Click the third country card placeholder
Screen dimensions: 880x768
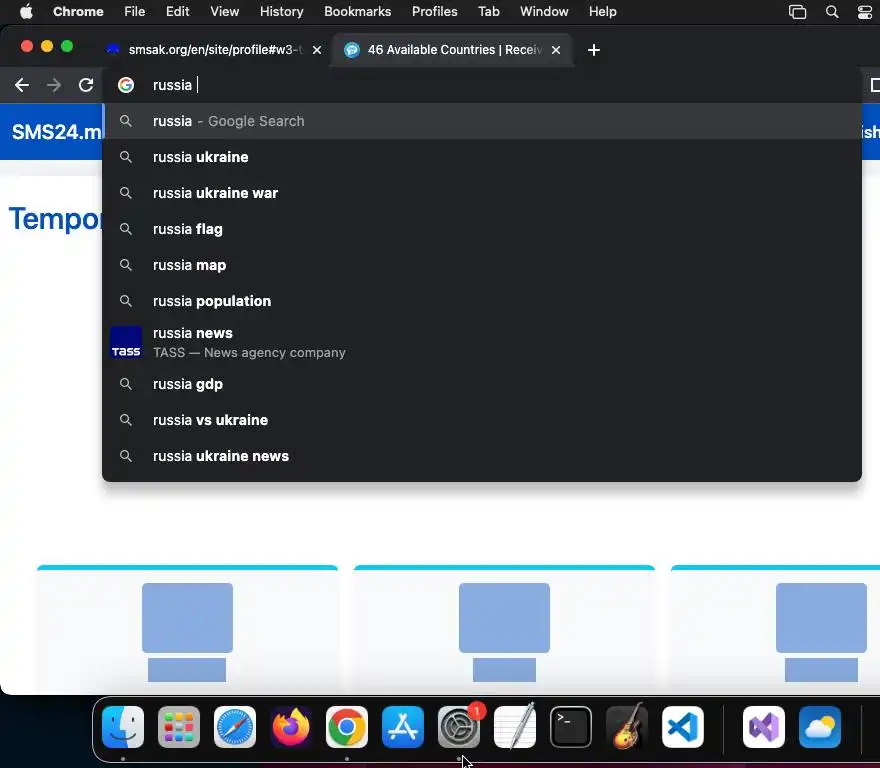[776, 630]
